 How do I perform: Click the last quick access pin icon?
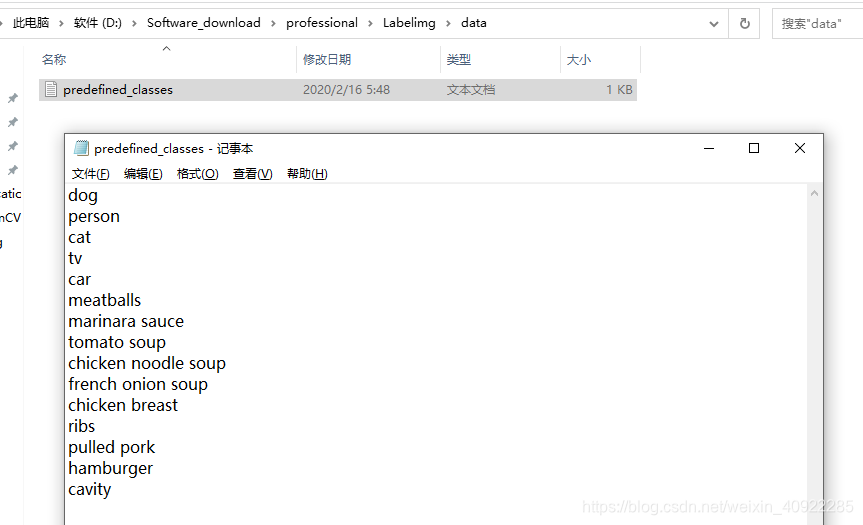click(x=12, y=169)
